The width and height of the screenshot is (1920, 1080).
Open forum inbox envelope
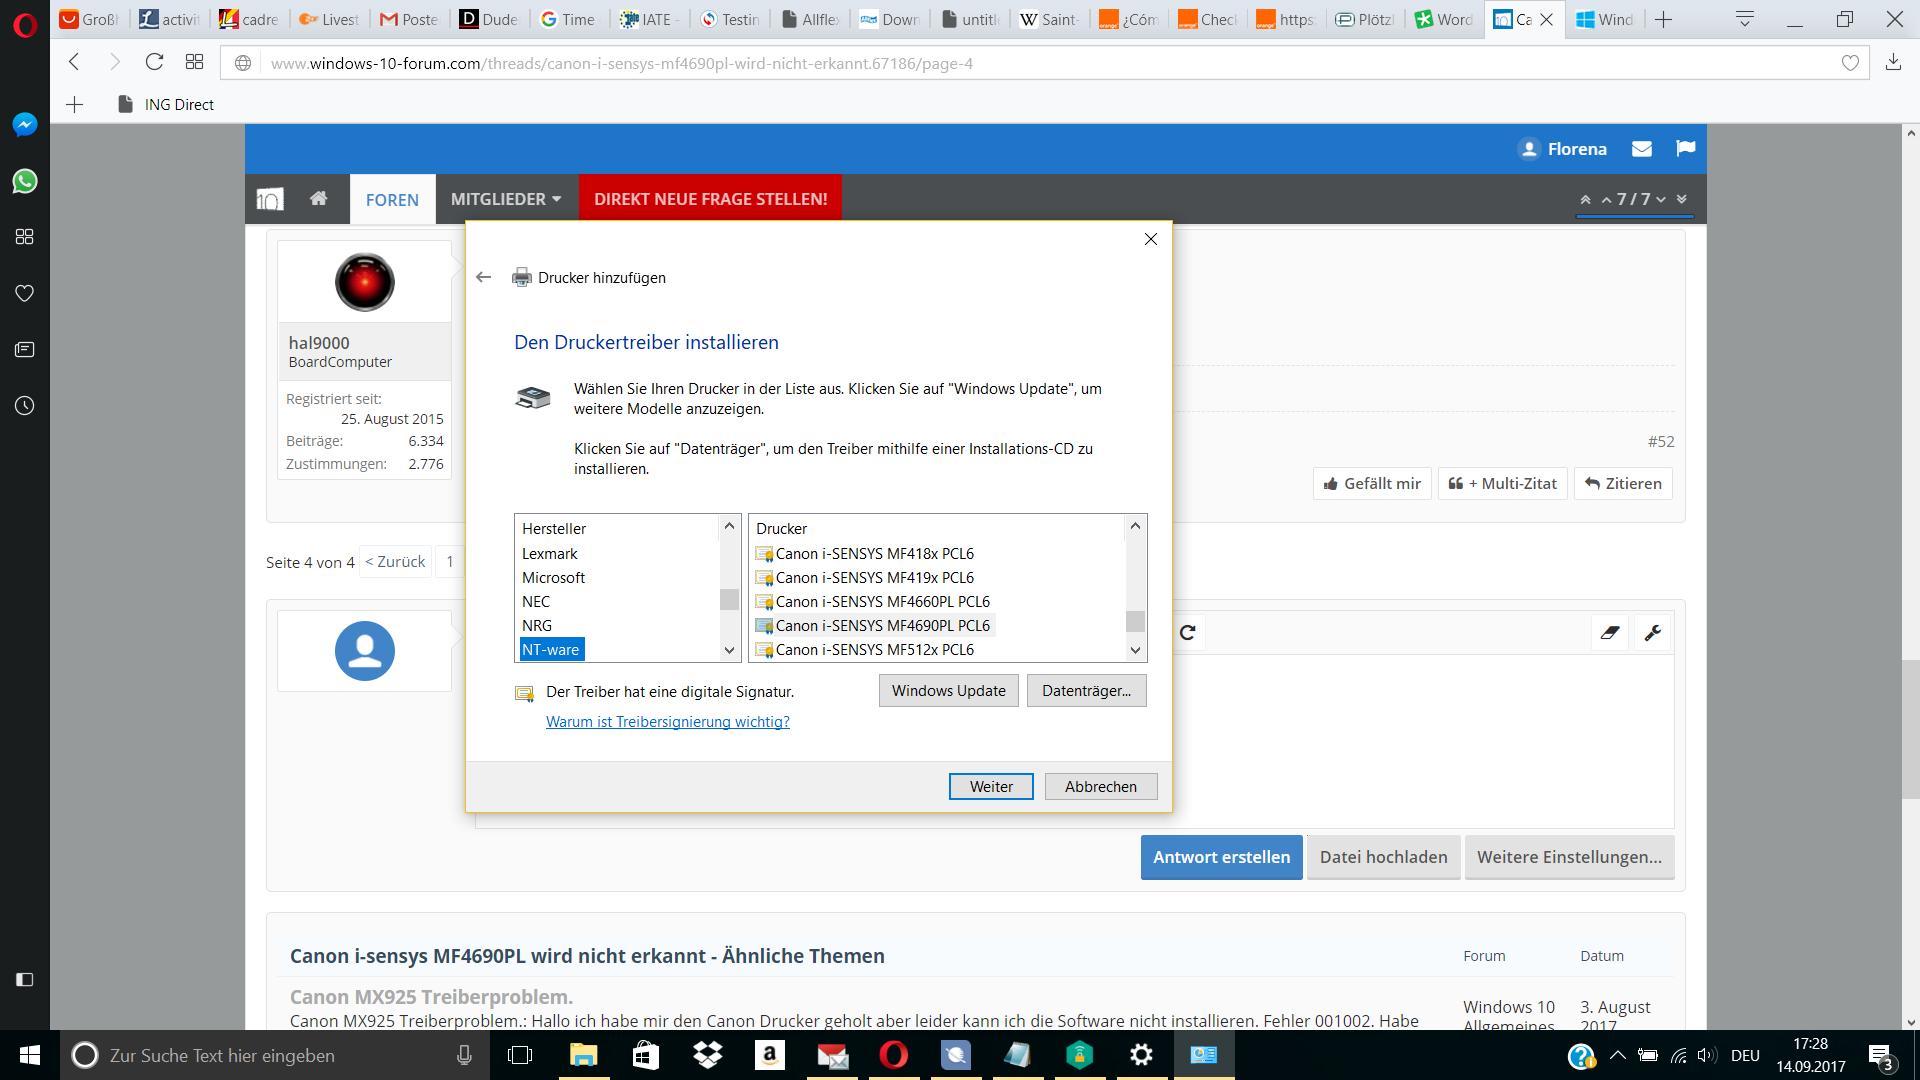point(1642,149)
